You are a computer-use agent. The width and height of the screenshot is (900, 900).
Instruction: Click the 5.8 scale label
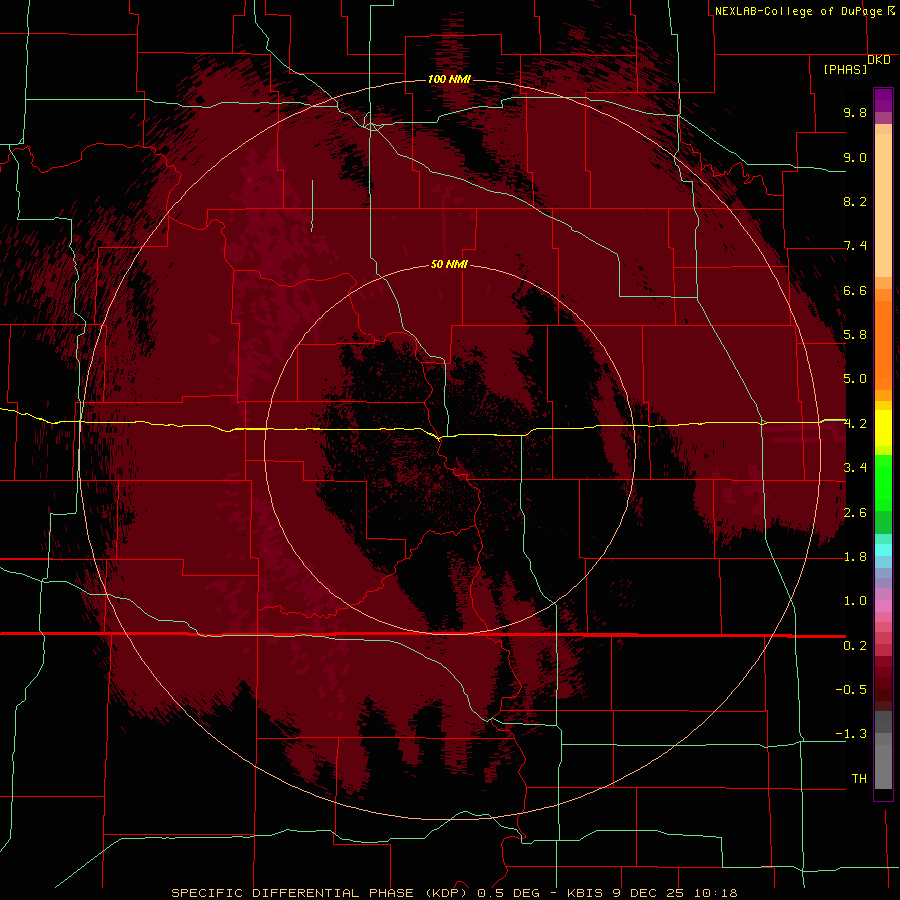tap(855, 335)
